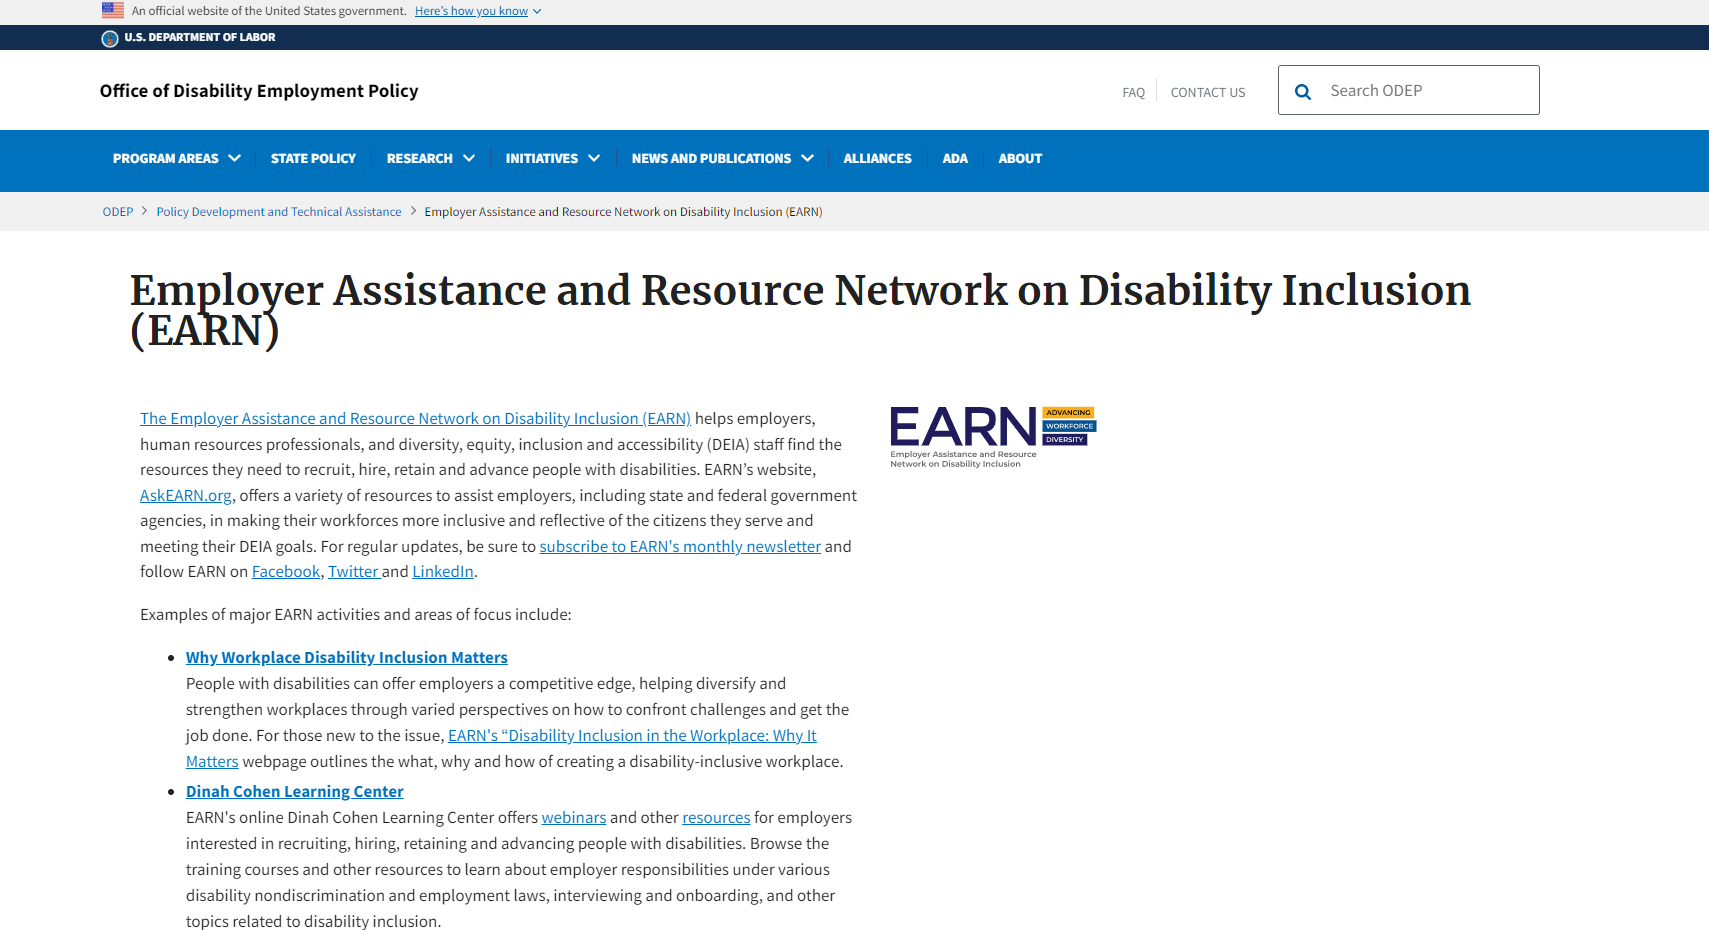Follow the Facebook link

tap(286, 572)
